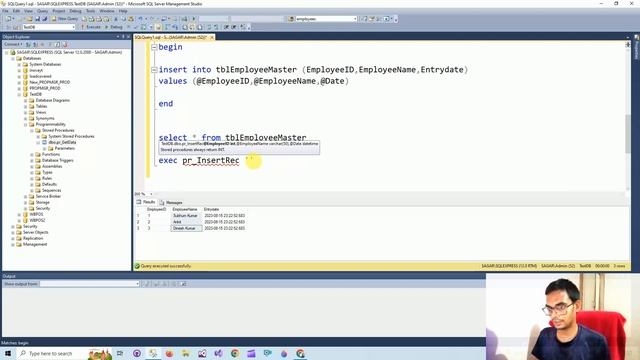Click the Save toolbar icon
640x360 pixels.
point(37,19)
